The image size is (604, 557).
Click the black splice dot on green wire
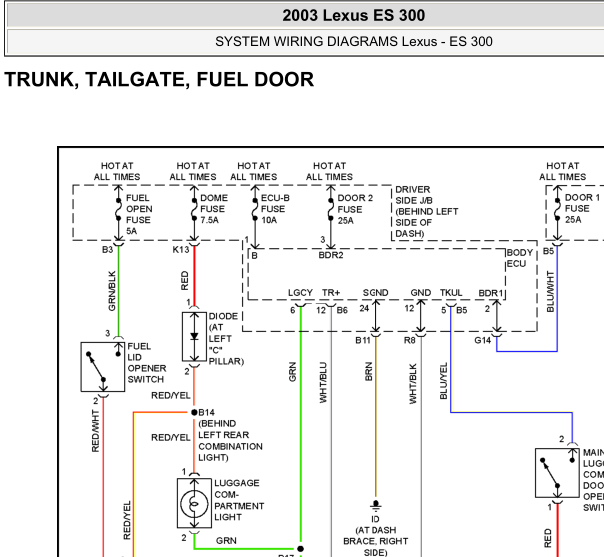point(300,549)
